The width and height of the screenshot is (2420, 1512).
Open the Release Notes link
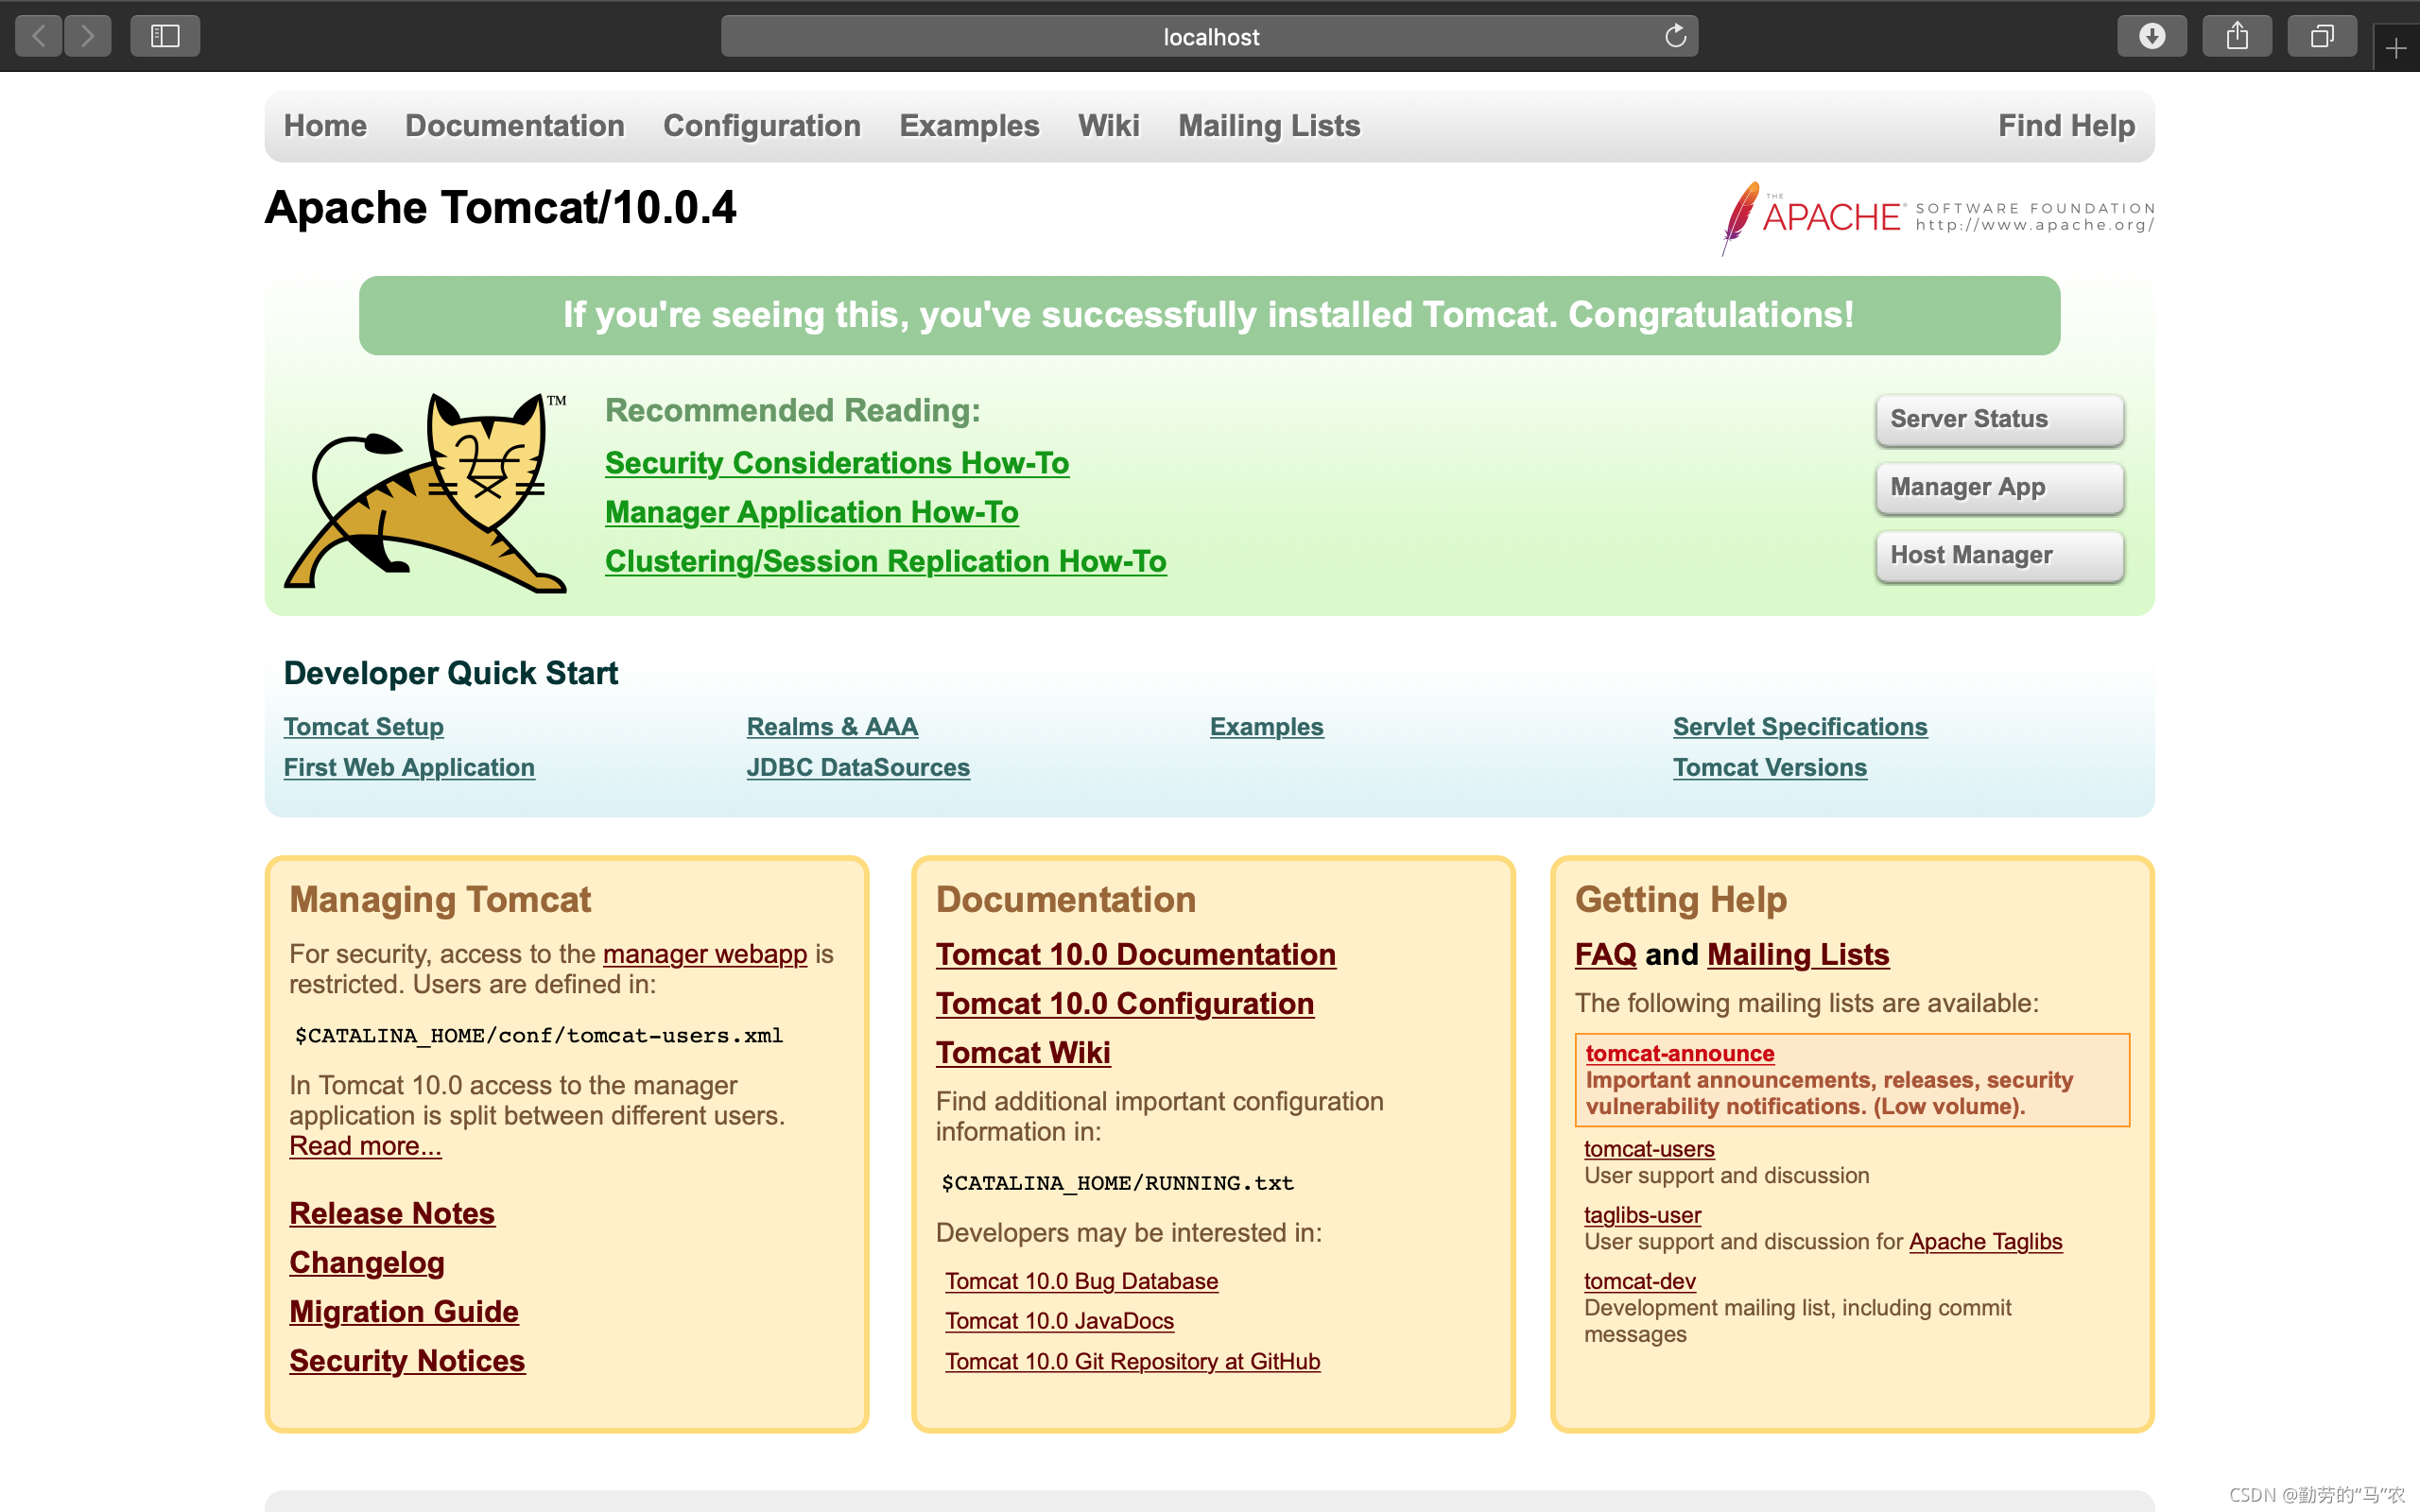(392, 1213)
